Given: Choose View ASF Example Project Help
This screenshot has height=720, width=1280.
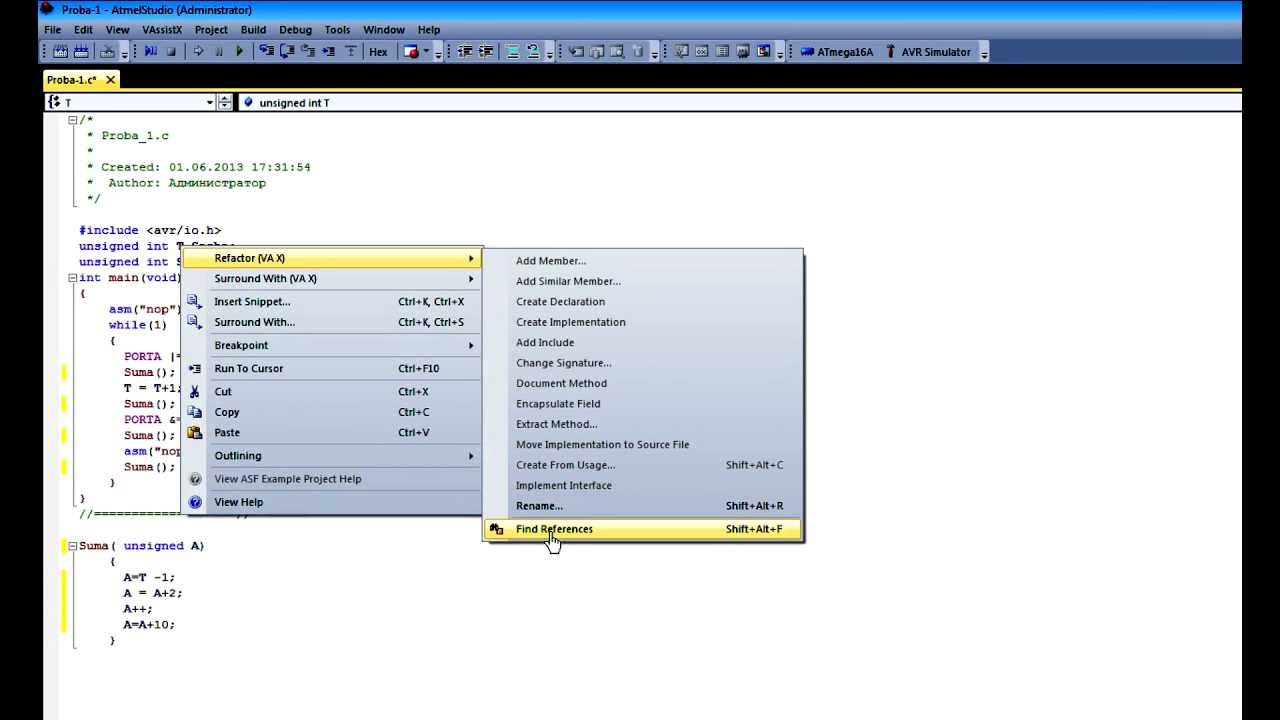Looking at the screenshot, I should point(332,479).
